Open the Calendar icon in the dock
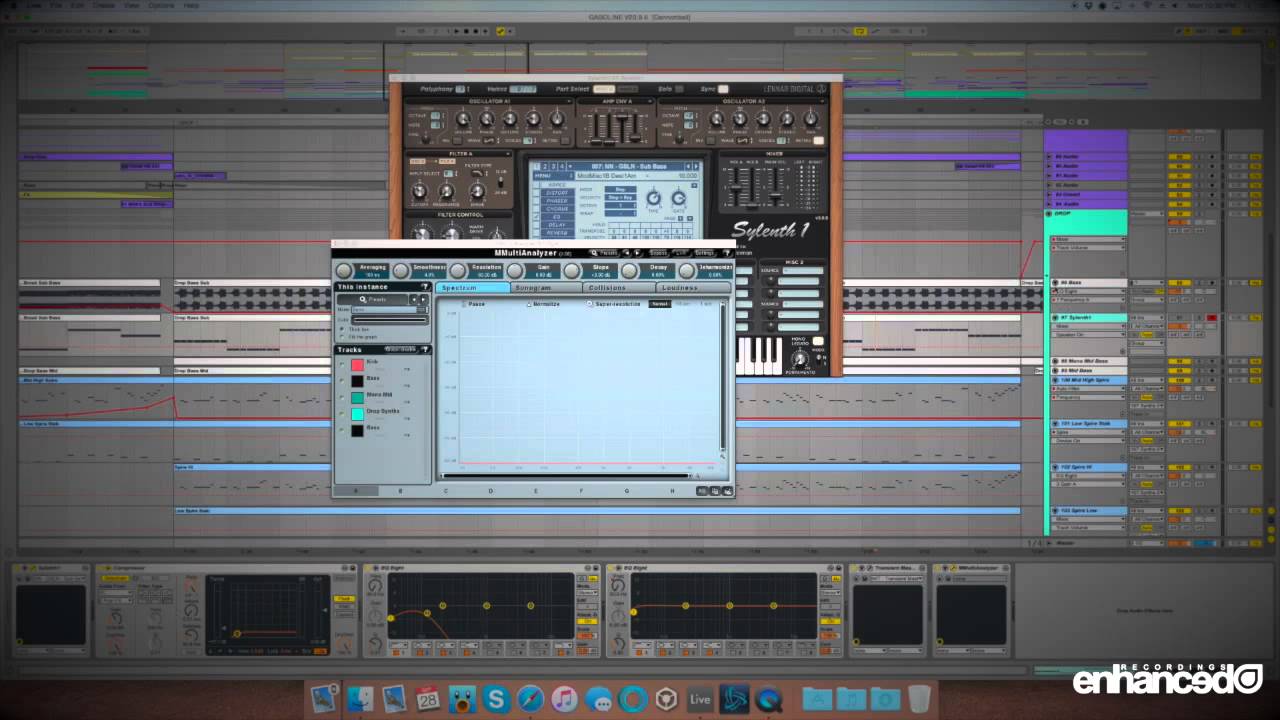This screenshot has width=1280, height=720. click(428, 698)
